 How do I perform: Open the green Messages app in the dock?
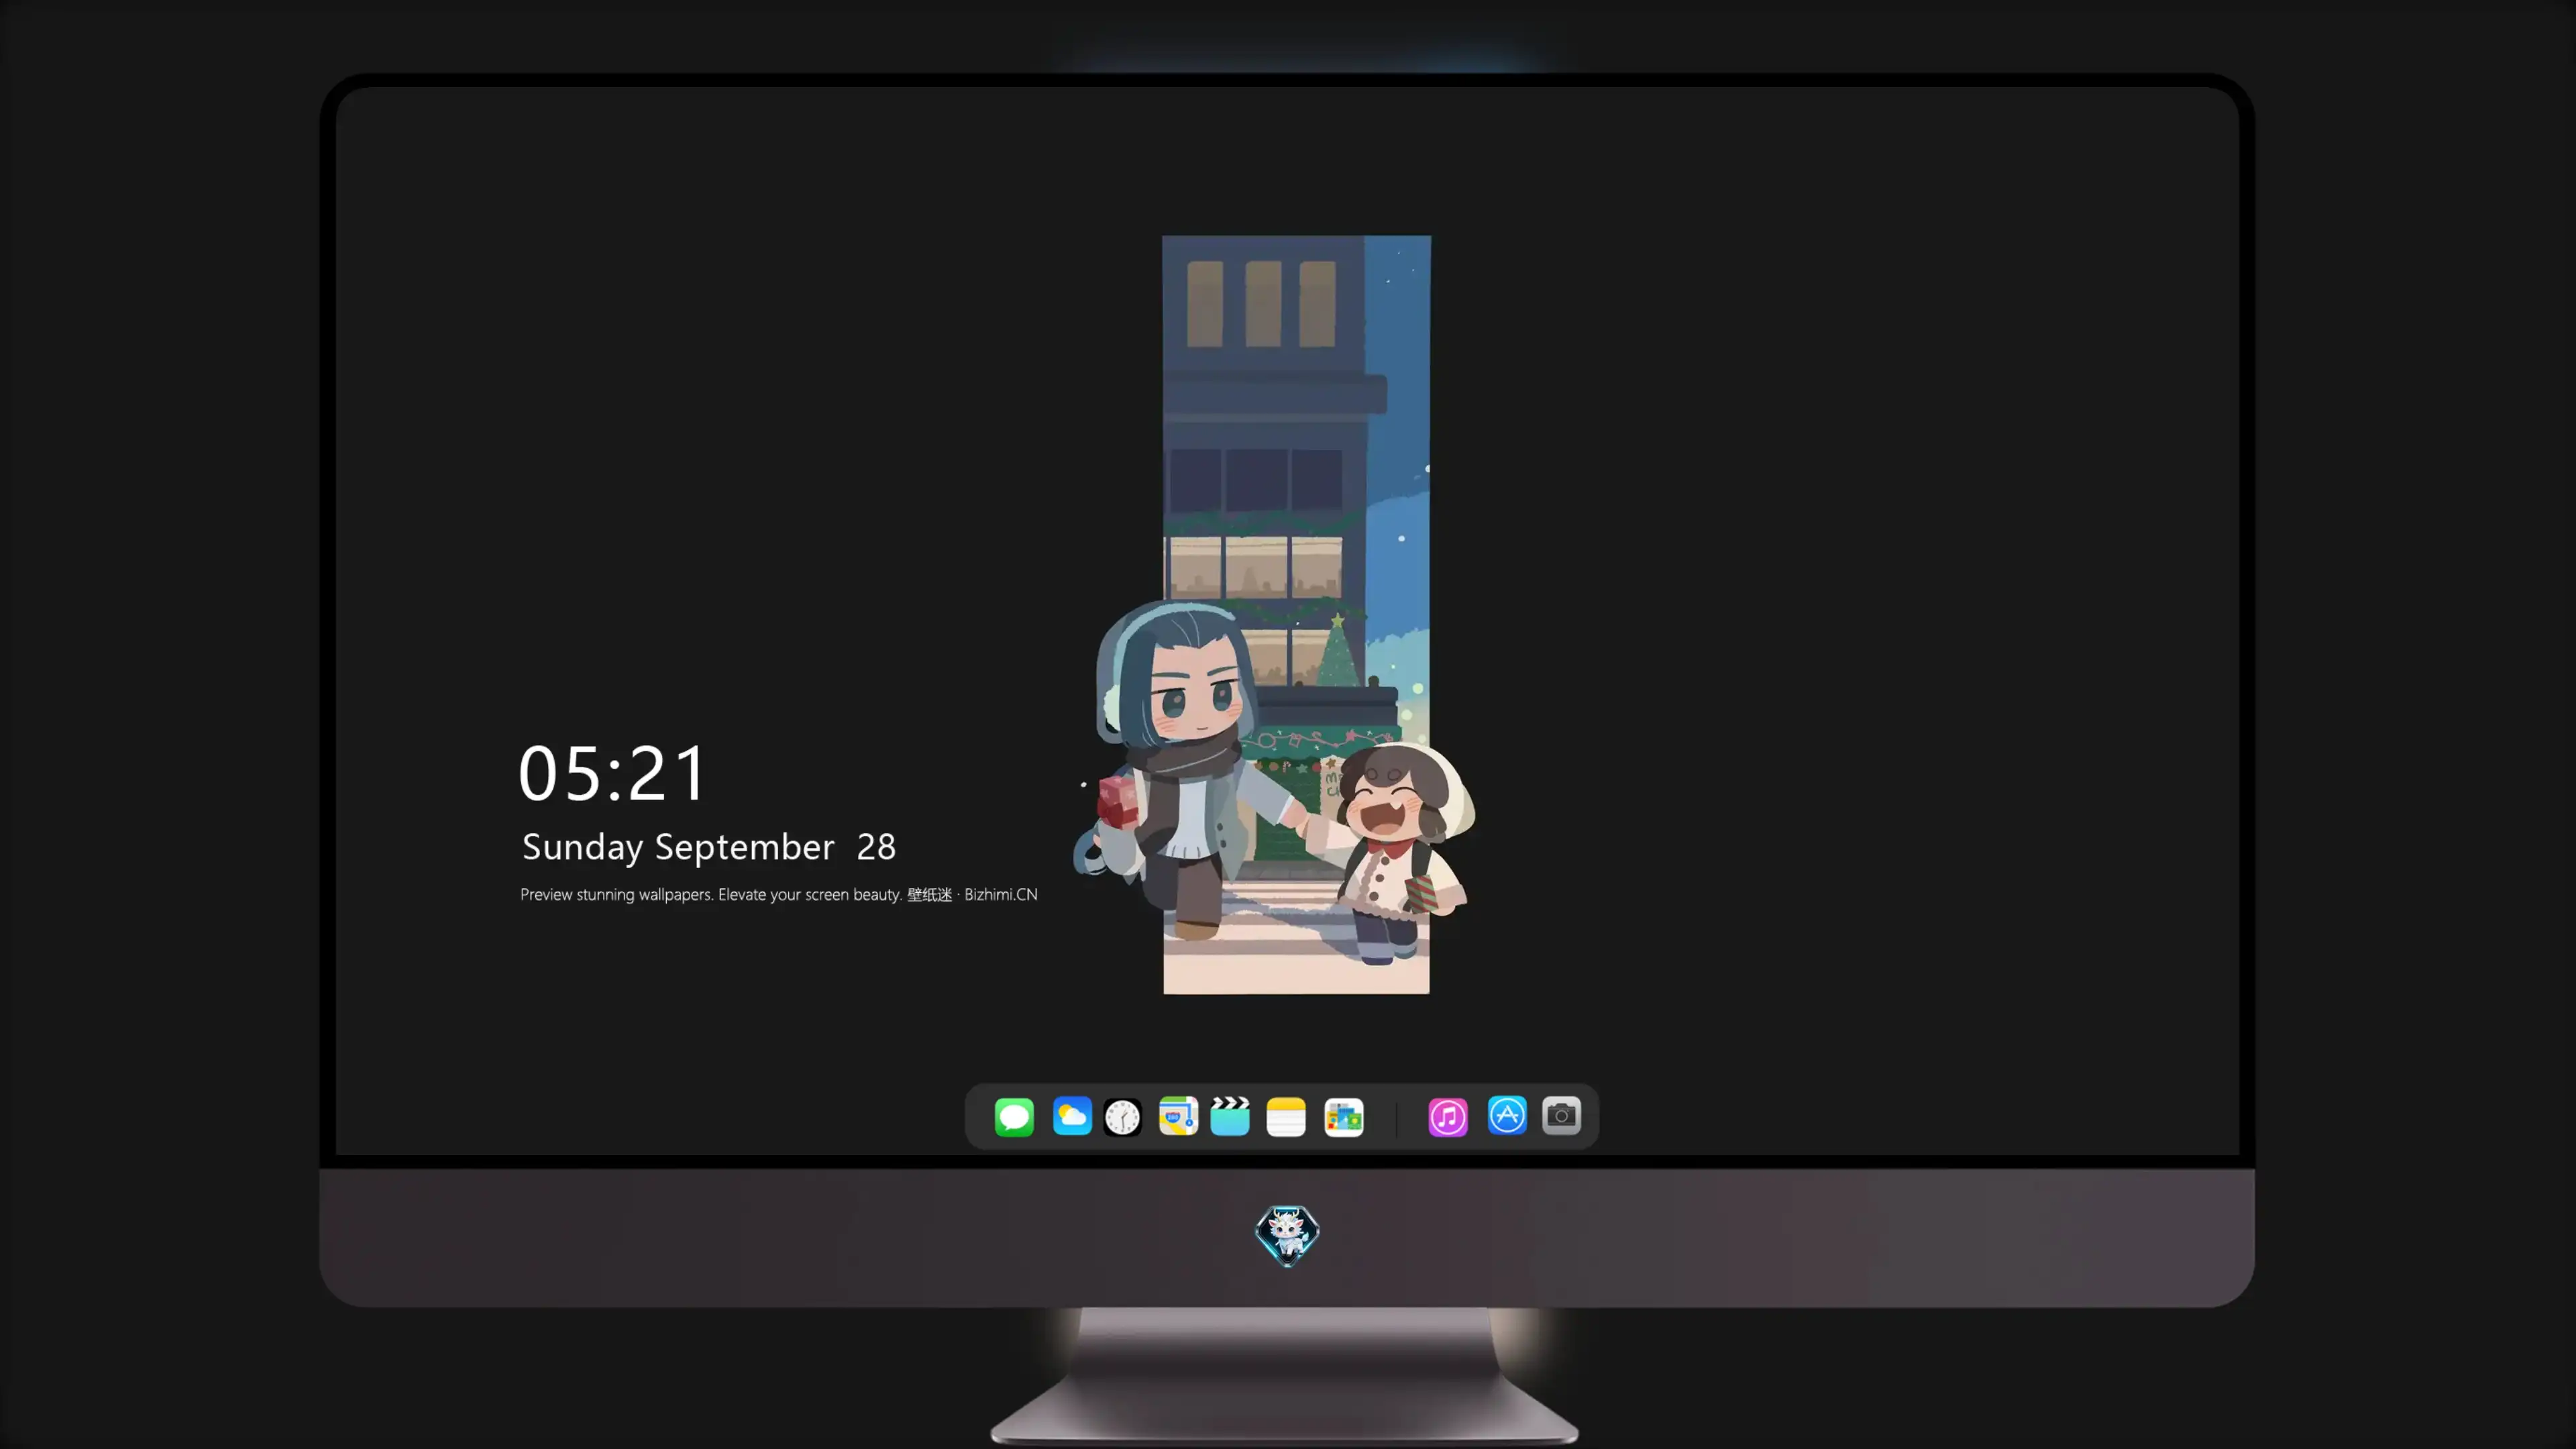coord(1014,1116)
